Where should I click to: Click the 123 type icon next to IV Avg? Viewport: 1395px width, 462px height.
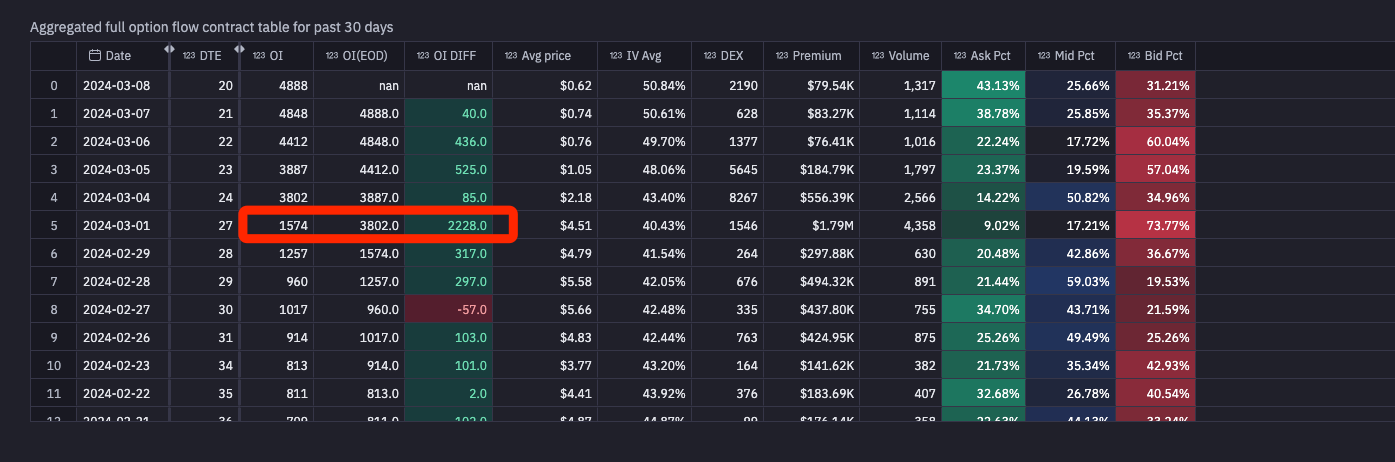[x=616, y=56]
